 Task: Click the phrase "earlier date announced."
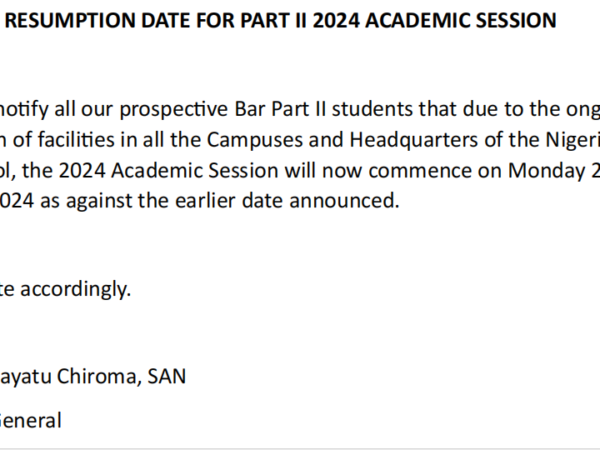(x=287, y=201)
